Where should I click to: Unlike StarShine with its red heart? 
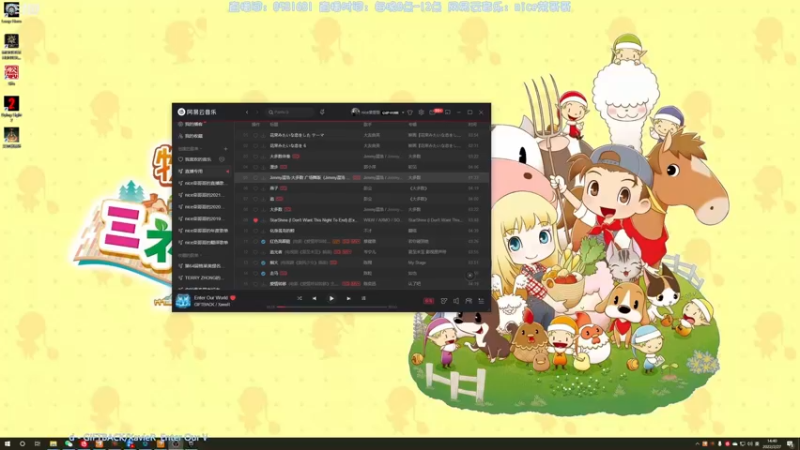click(256, 220)
